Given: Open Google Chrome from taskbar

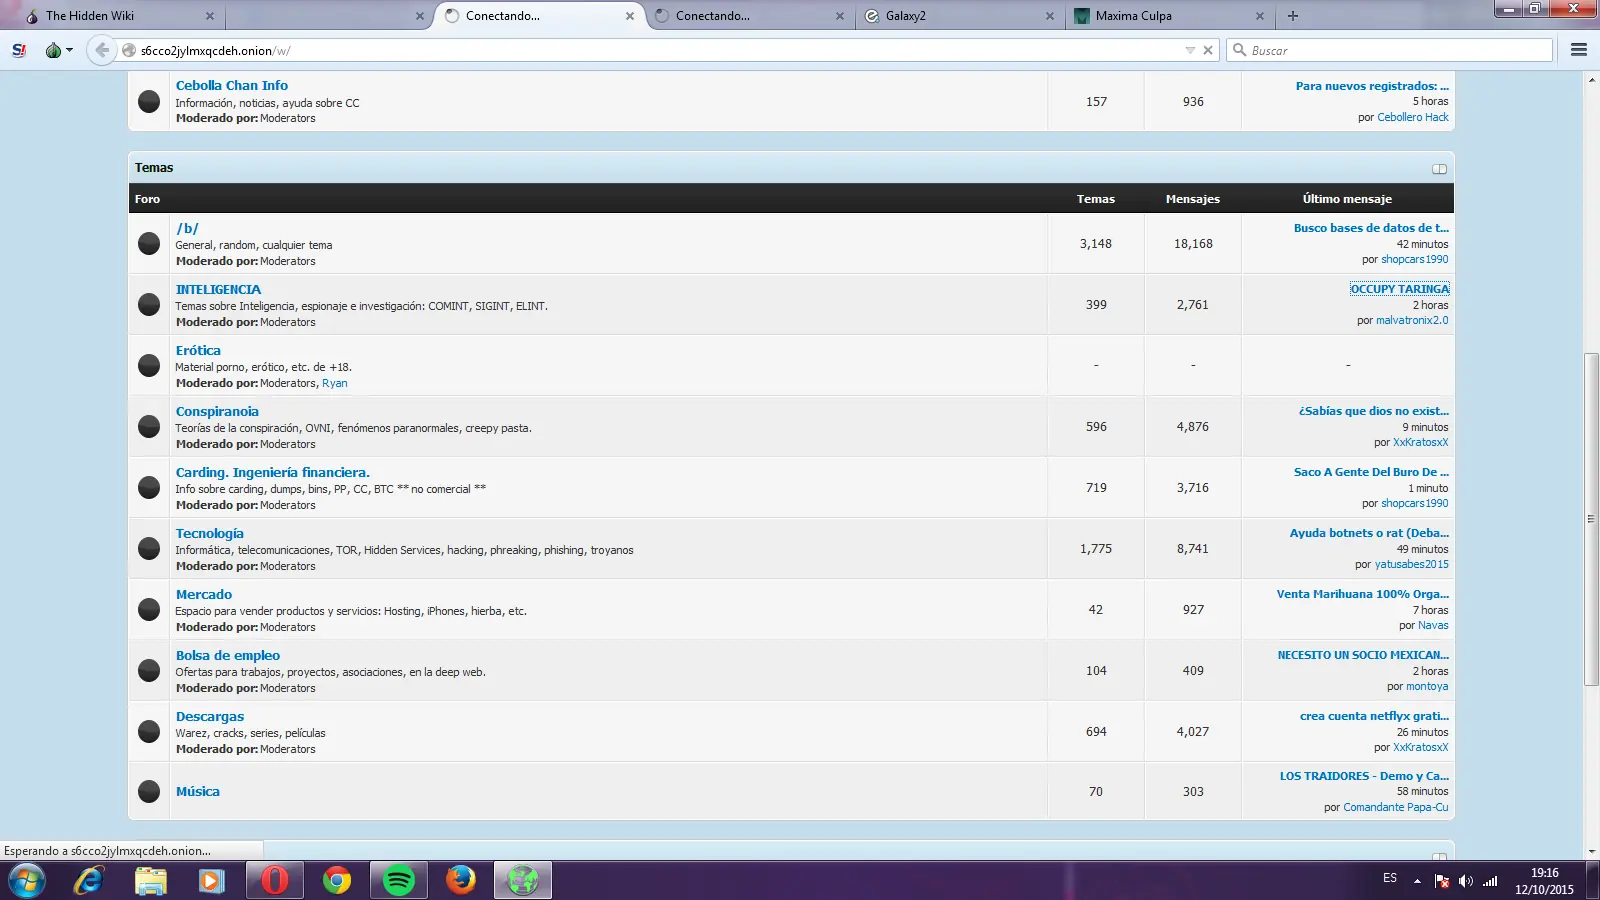Looking at the screenshot, I should pos(337,881).
